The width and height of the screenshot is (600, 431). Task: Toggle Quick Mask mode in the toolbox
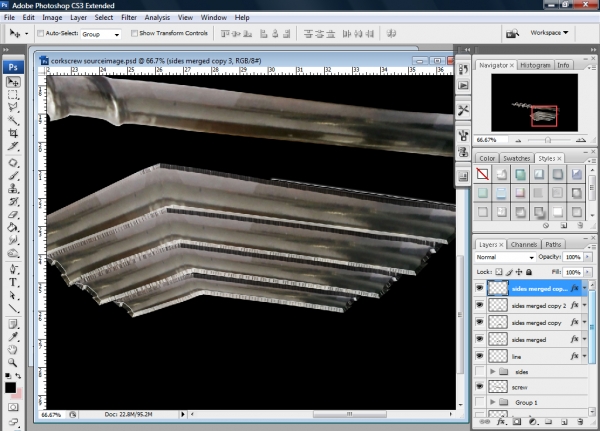coord(13,407)
